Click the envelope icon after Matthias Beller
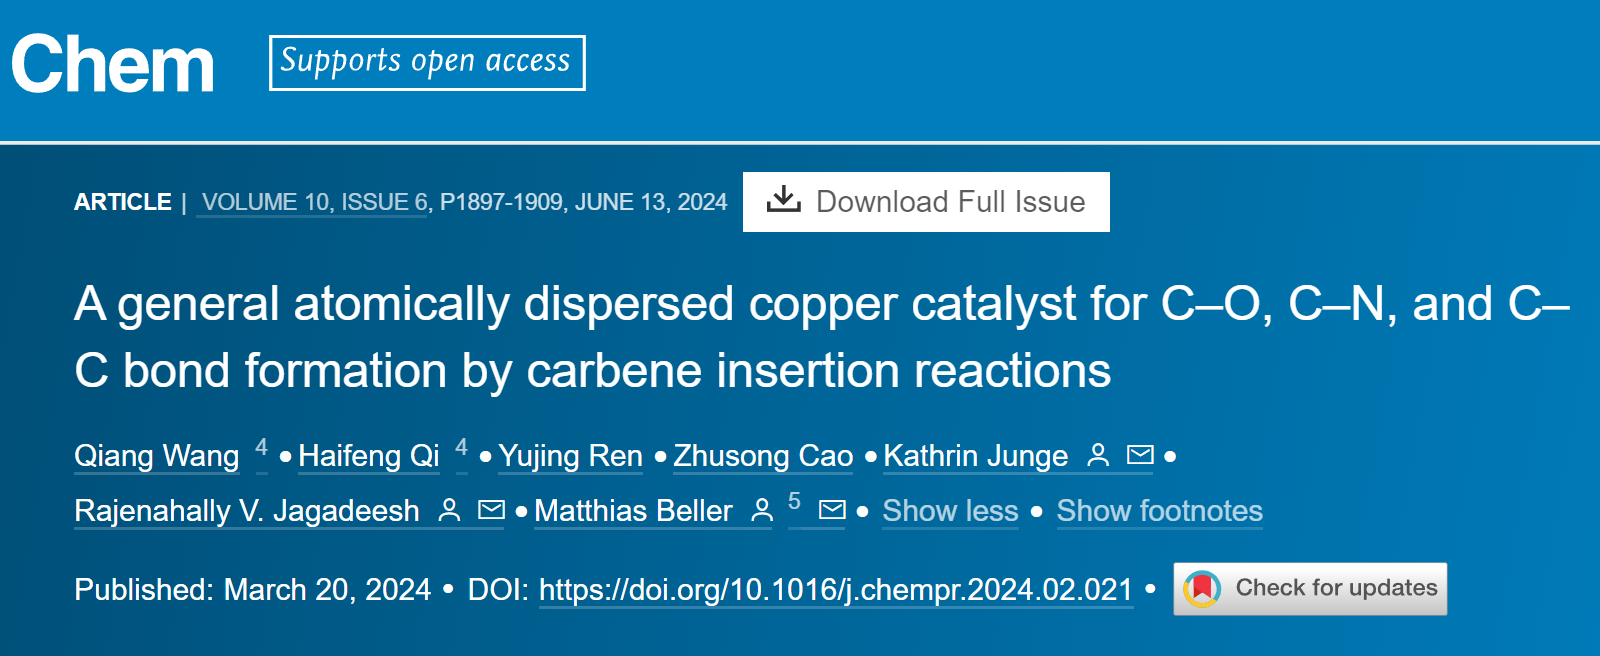This screenshot has height=656, width=1600. pyautogui.click(x=832, y=510)
